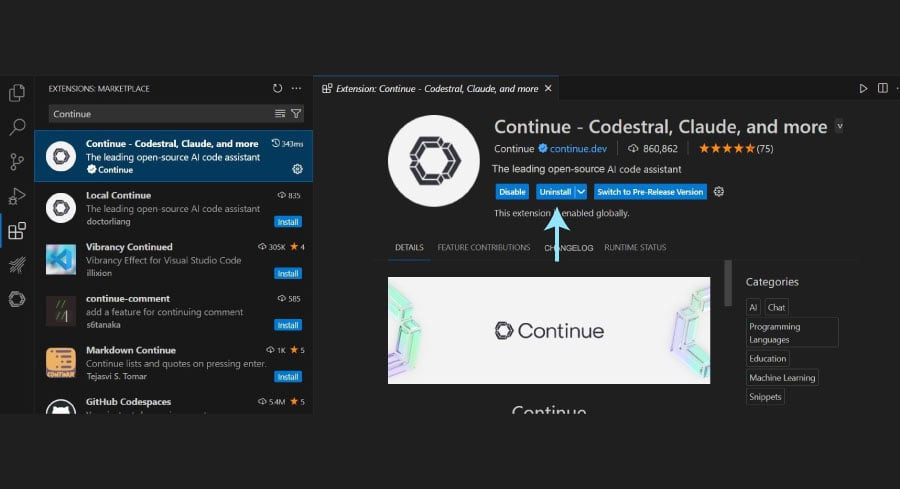Clear the extension search results
The width and height of the screenshot is (900, 489).
pos(280,114)
